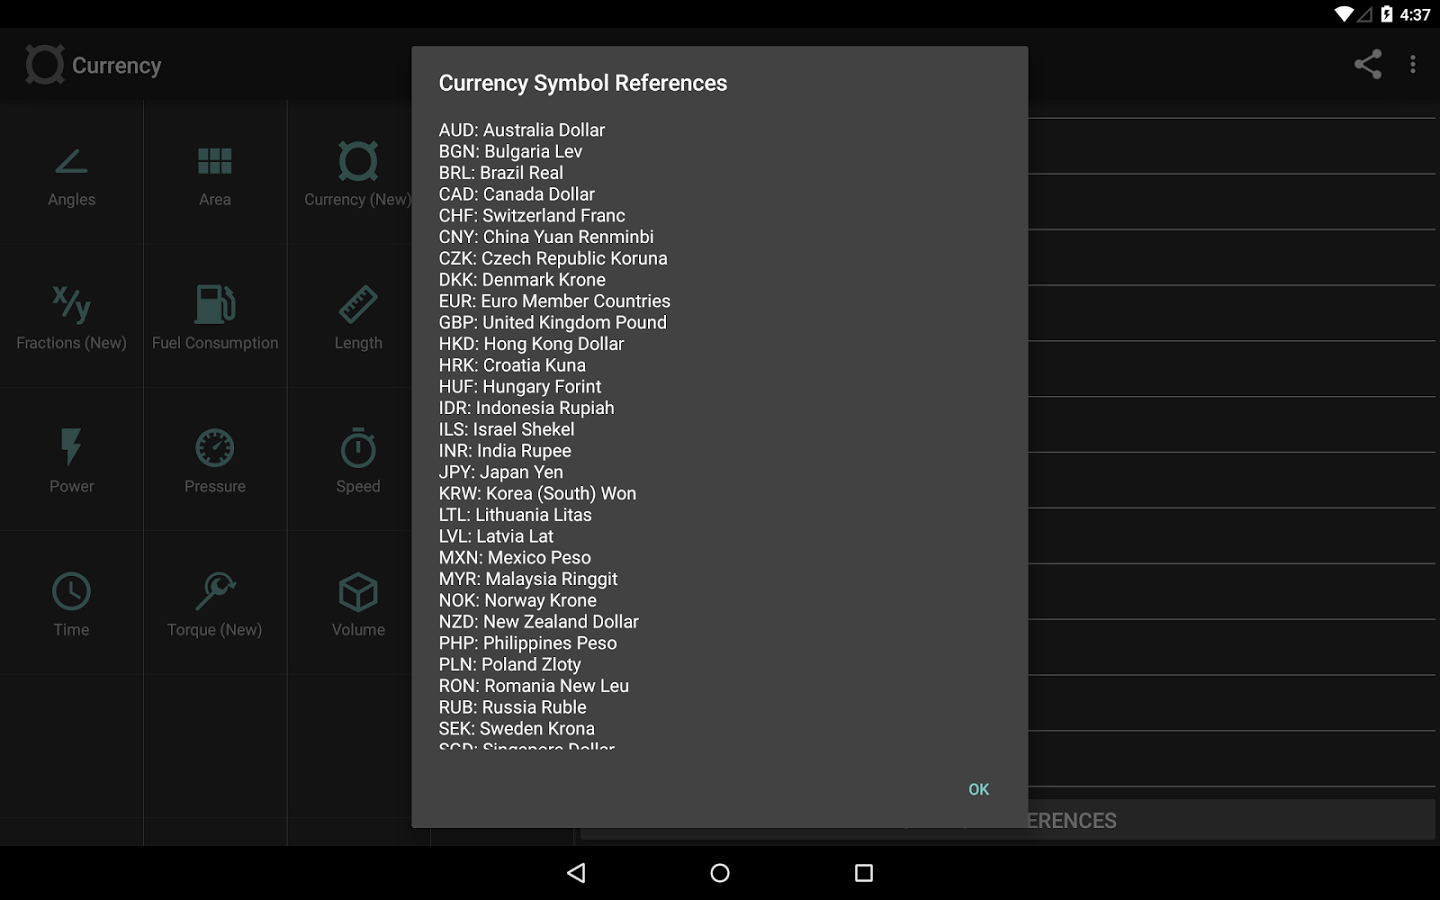Select the Speed converter

358,460
